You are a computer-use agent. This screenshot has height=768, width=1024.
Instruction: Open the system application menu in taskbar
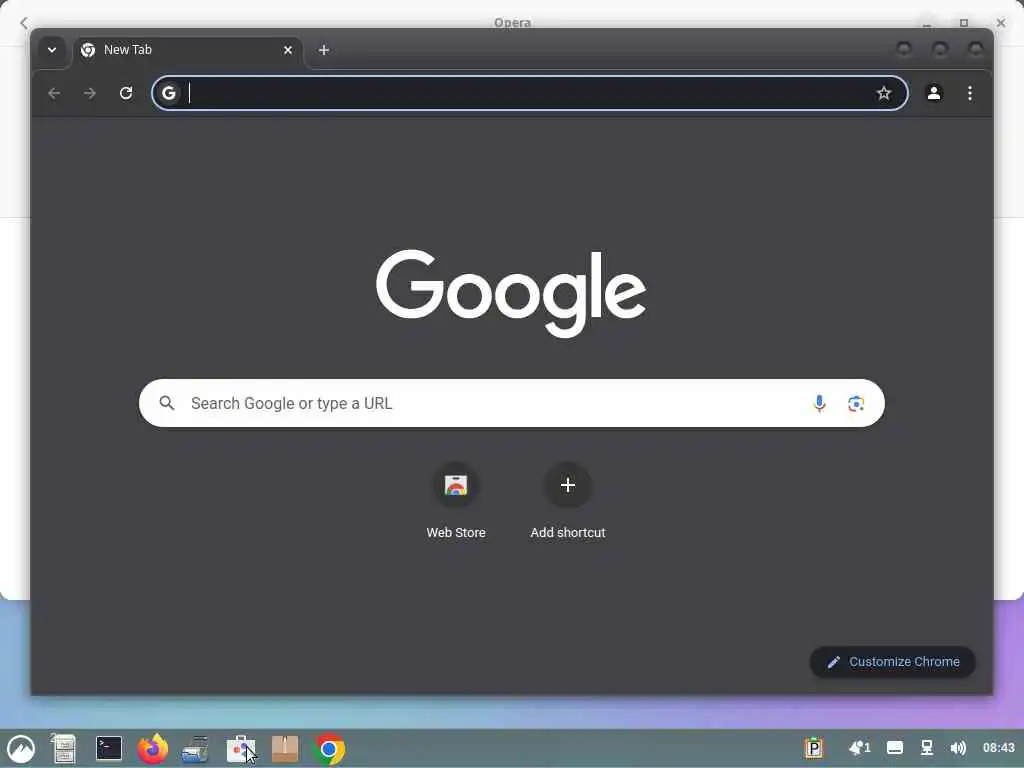21,748
